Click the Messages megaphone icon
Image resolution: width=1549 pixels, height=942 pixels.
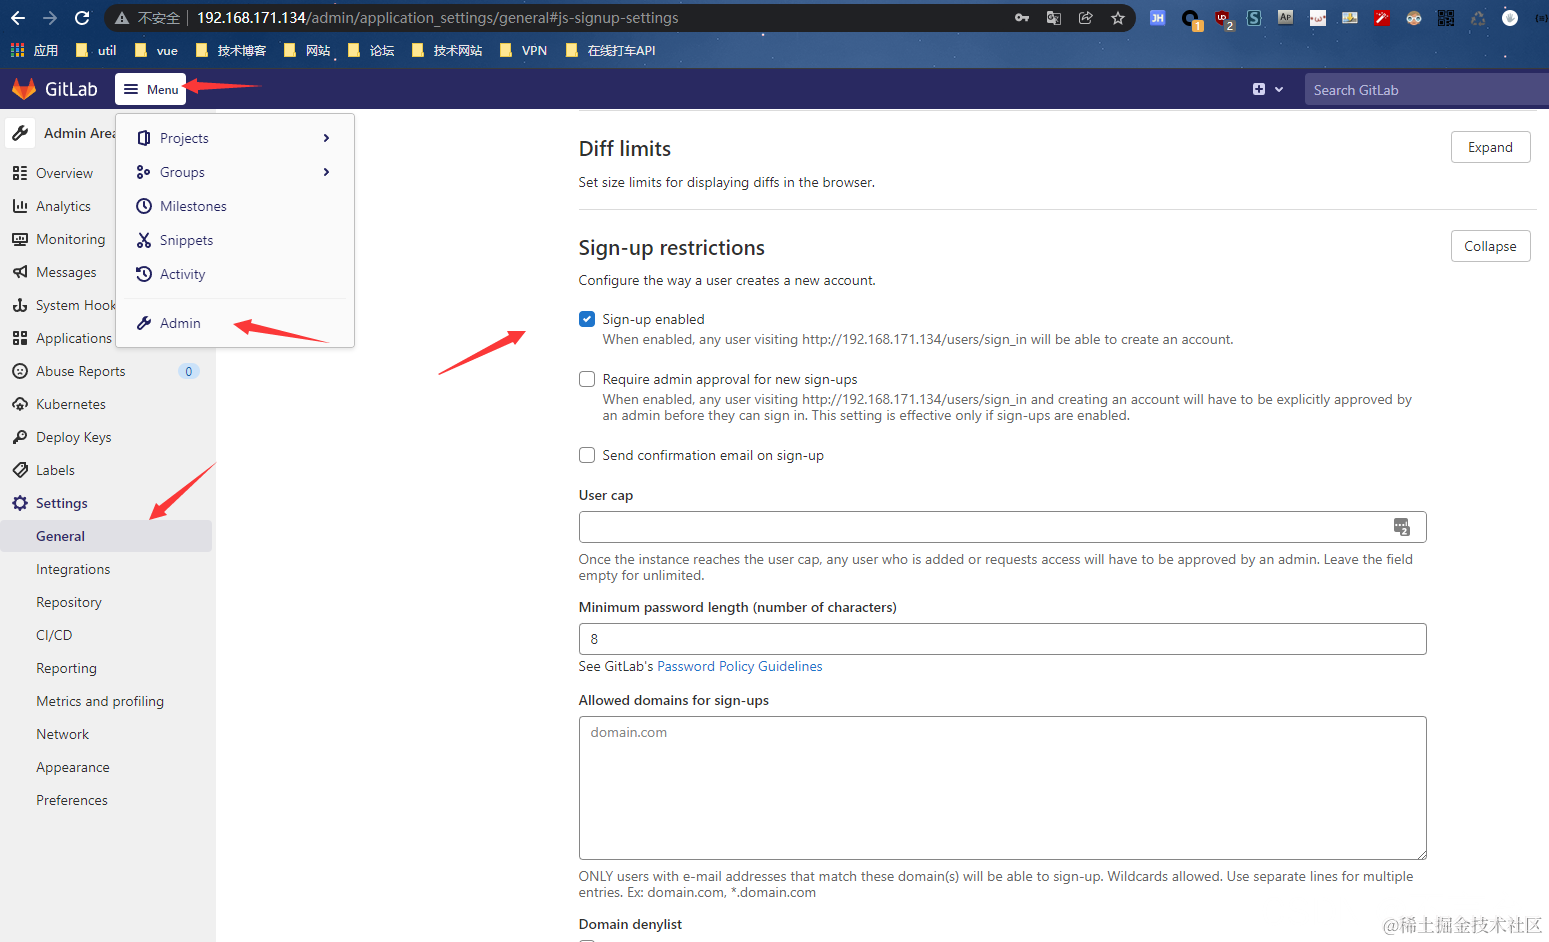[x=20, y=272]
